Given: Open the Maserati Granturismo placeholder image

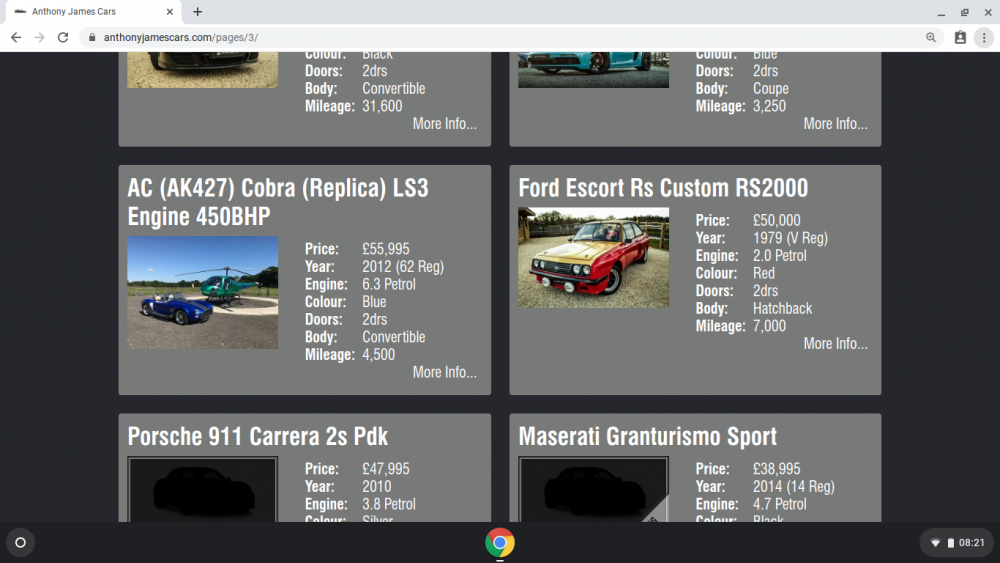Looking at the screenshot, I should [593, 490].
